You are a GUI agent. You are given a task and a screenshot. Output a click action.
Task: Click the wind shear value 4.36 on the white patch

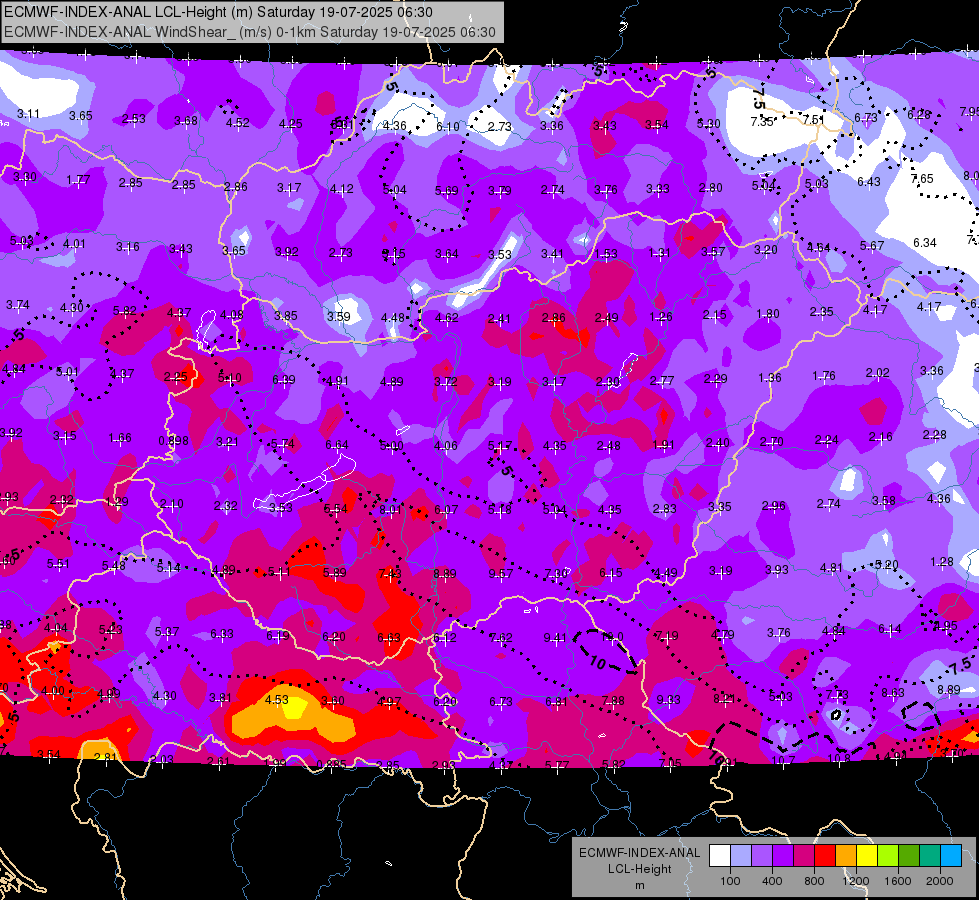click(394, 126)
